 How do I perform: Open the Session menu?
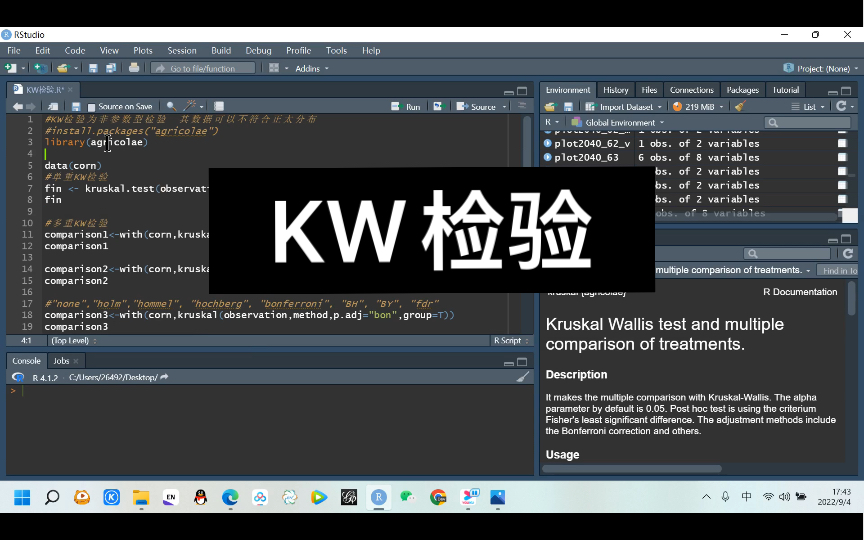click(x=182, y=50)
